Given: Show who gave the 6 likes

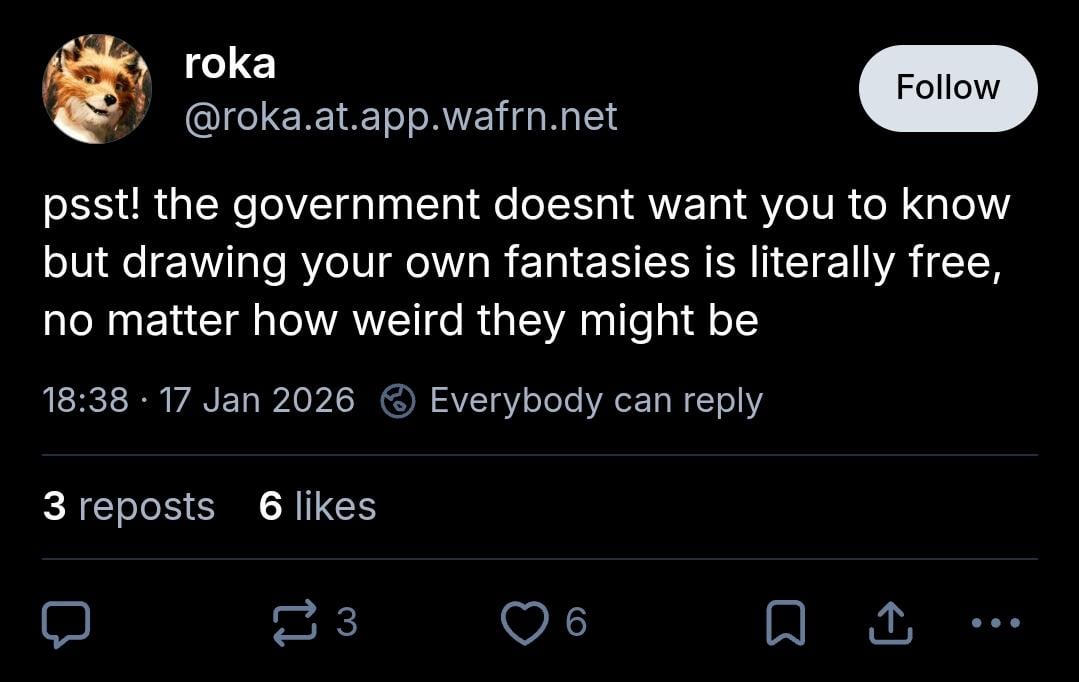Looking at the screenshot, I should 317,507.
